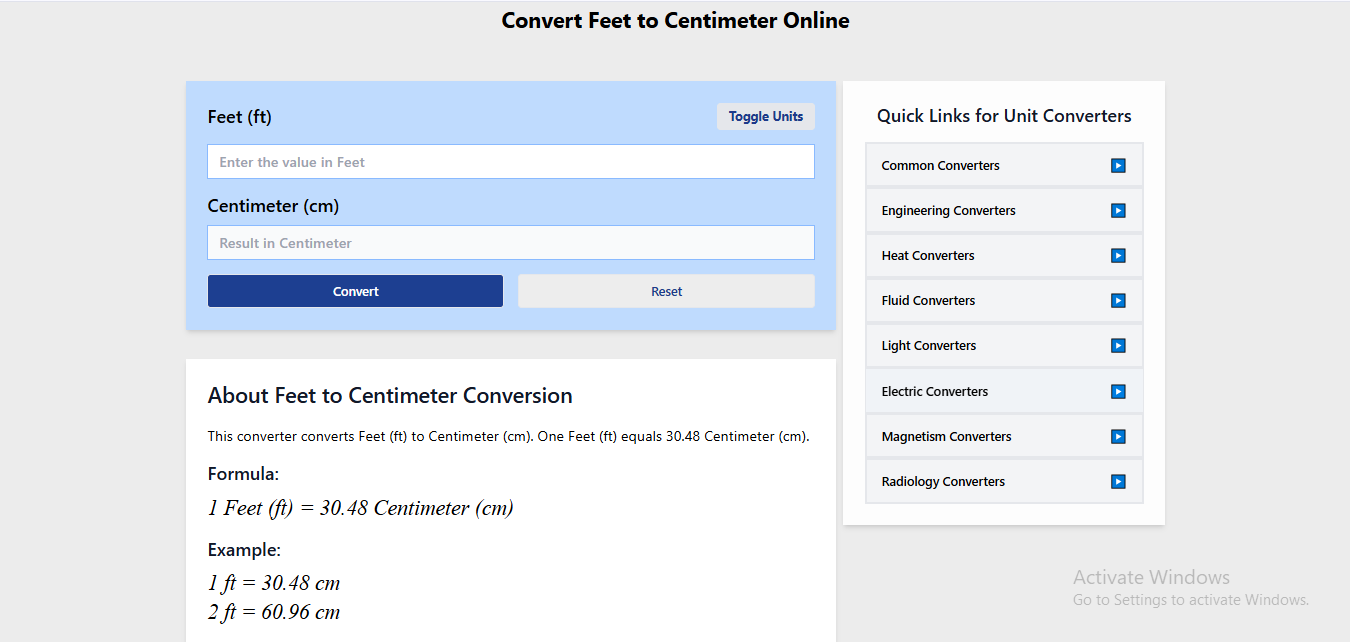Click the Feet value input field

tap(510, 161)
